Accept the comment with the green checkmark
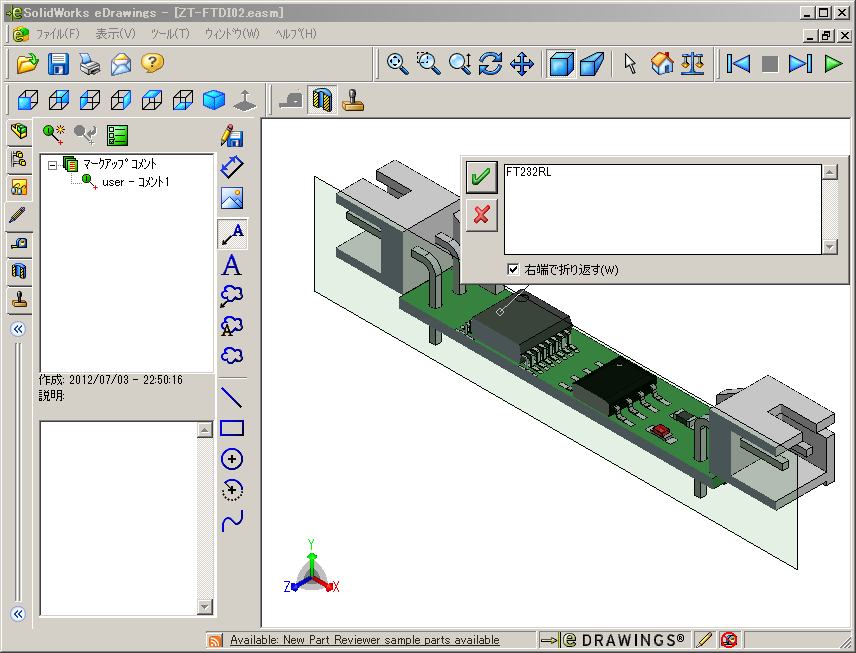This screenshot has height=653, width=856. [481, 177]
